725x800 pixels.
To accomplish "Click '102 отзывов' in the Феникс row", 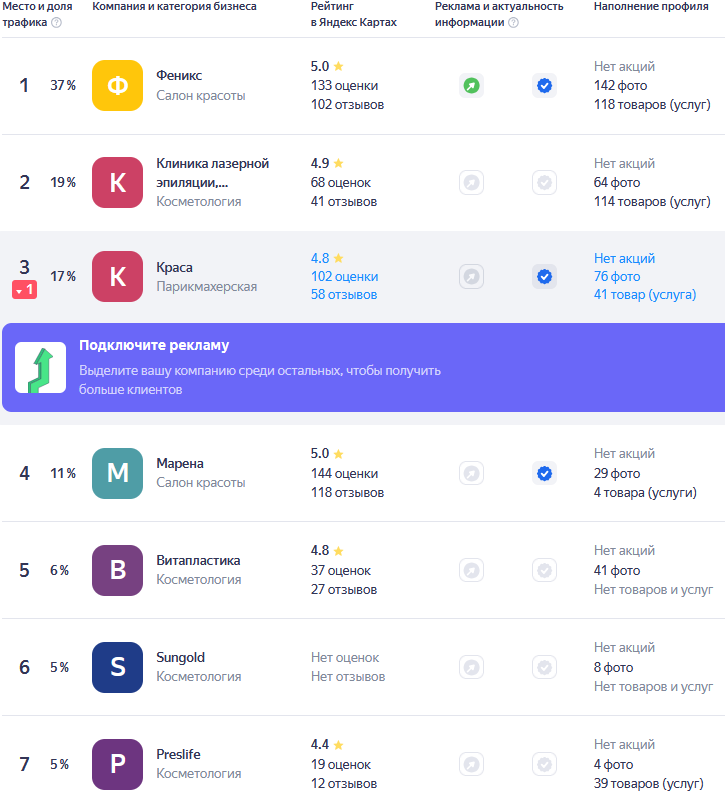I will [x=347, y=105].
